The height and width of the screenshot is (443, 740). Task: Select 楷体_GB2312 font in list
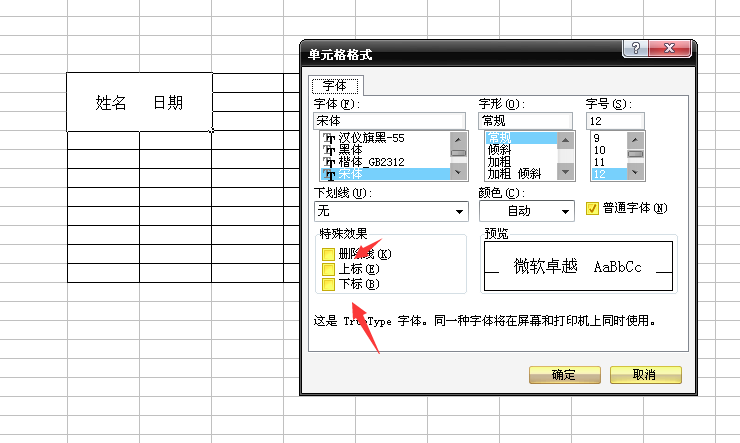tap(385, 162)
